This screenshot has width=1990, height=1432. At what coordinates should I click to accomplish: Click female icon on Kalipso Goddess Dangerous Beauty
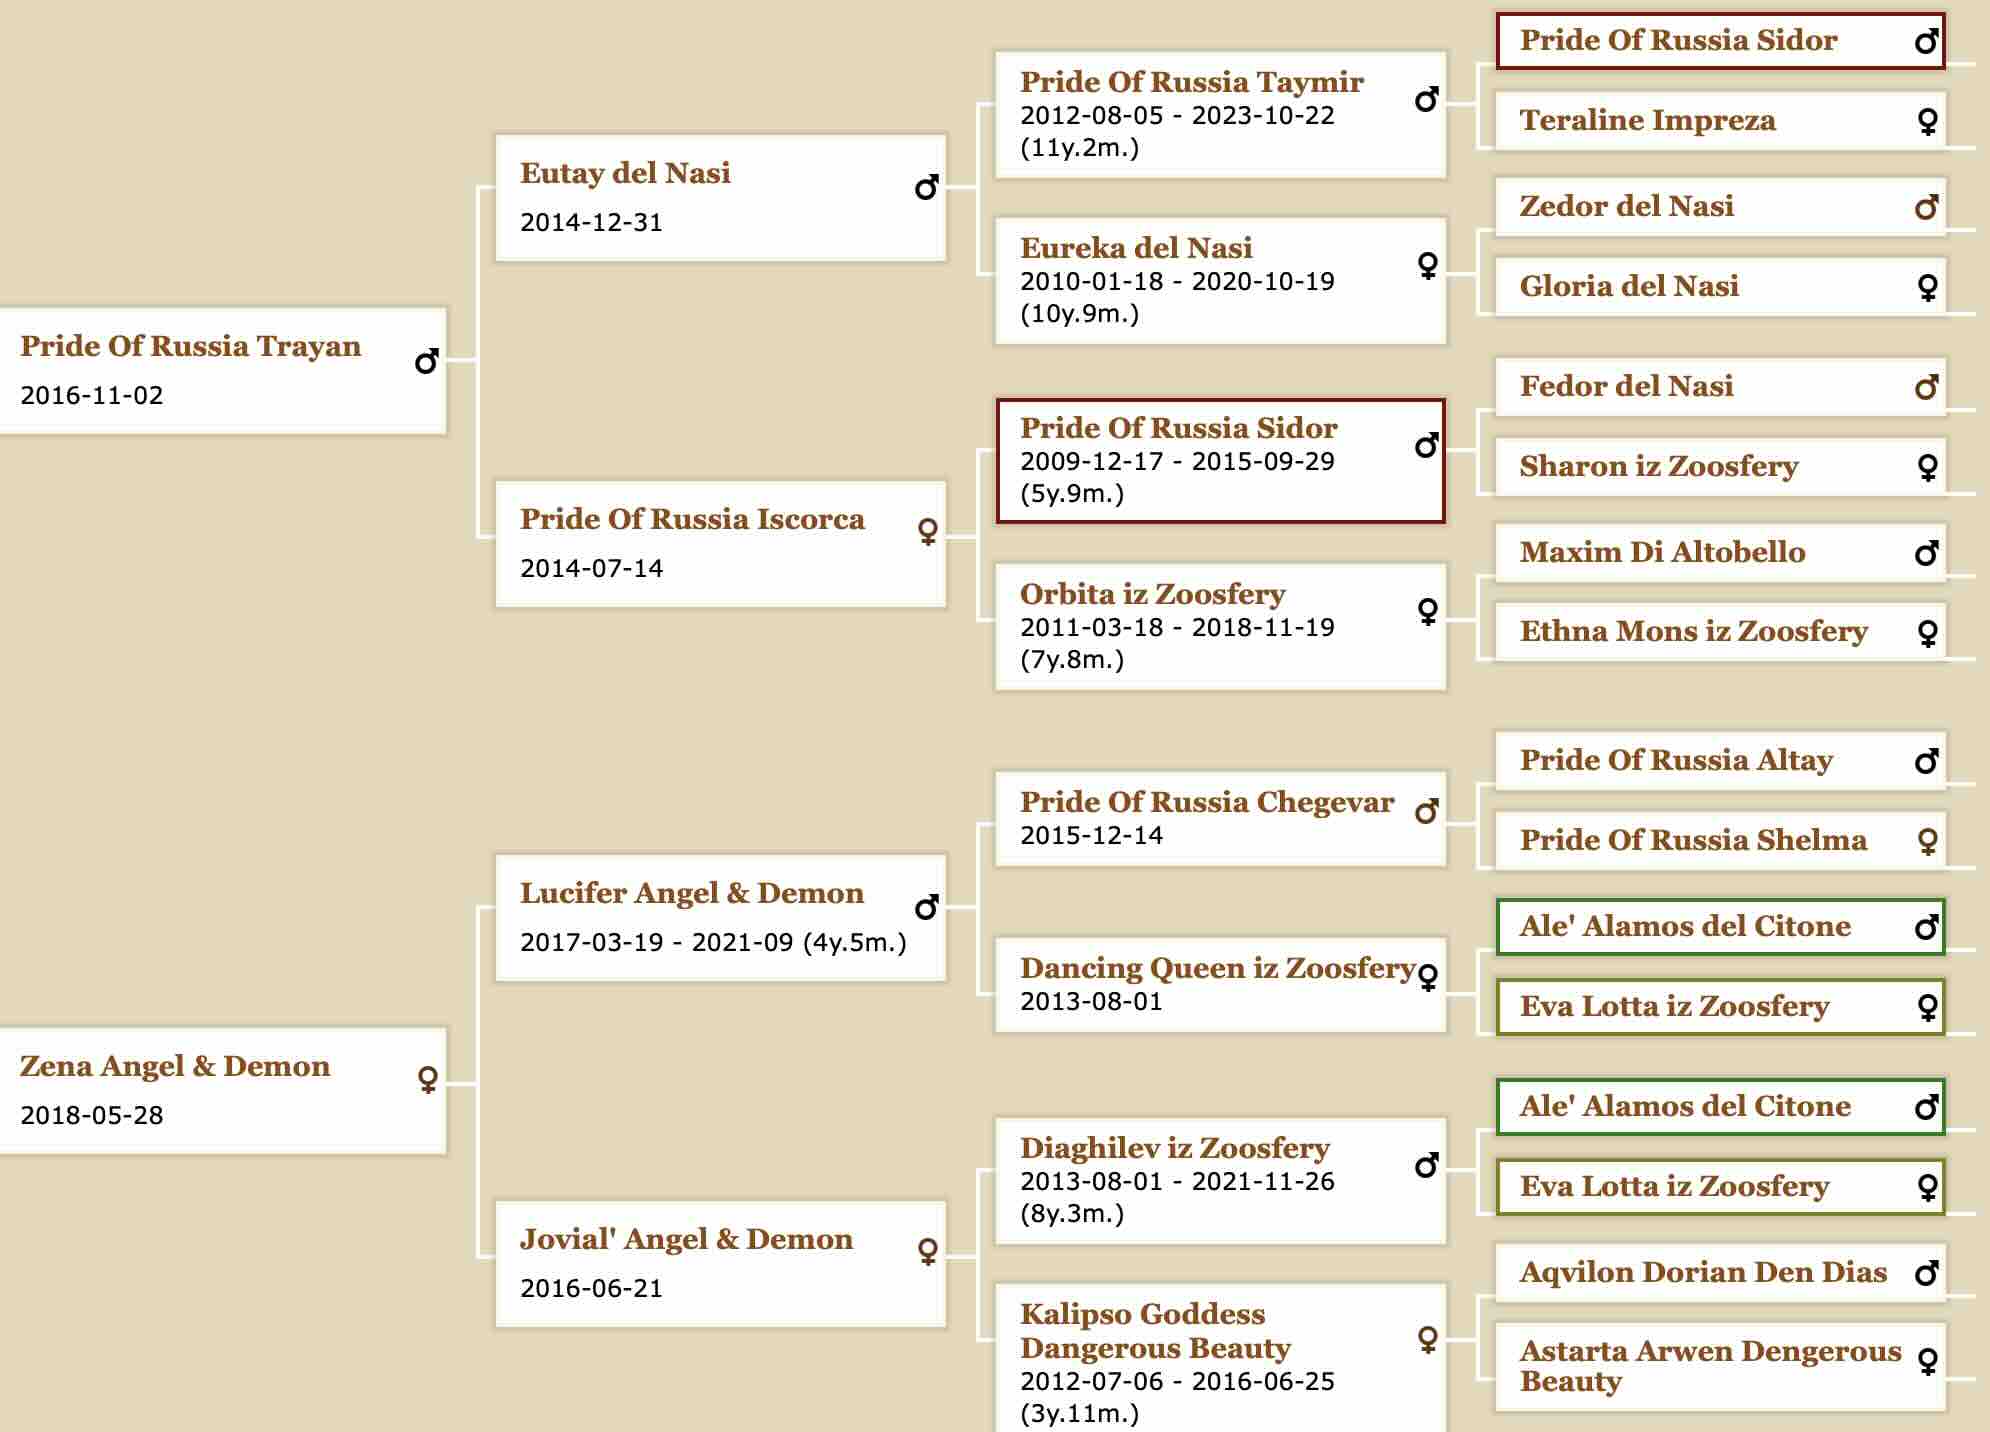click(x=1428, y=1338)
